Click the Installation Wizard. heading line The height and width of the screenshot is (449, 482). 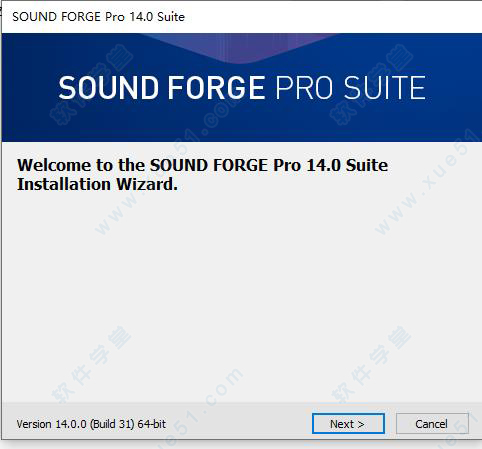pyautogui.click(x=97, y=184)
